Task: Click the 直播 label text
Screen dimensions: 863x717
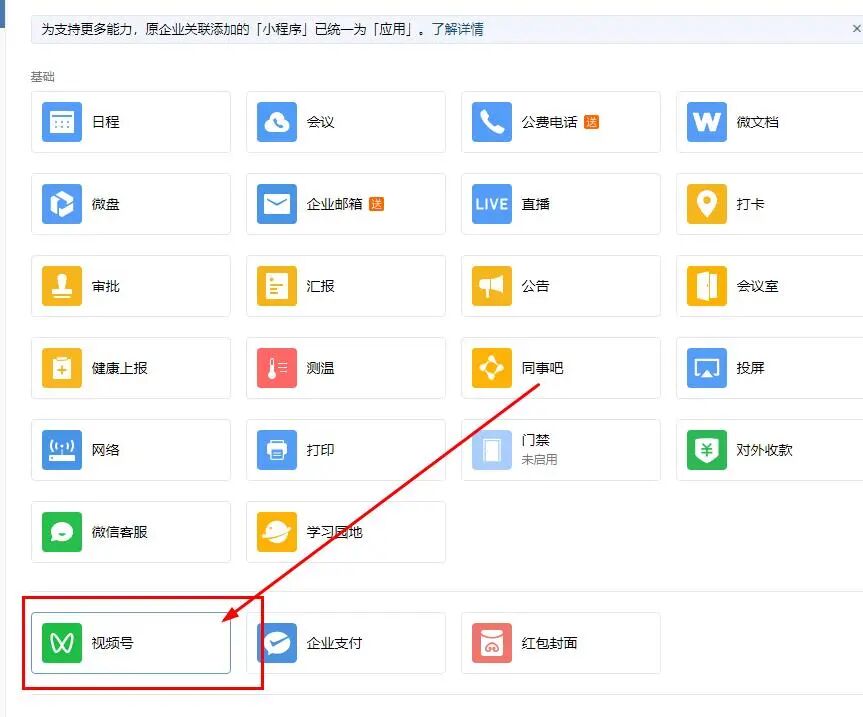Action: point(536,204)
